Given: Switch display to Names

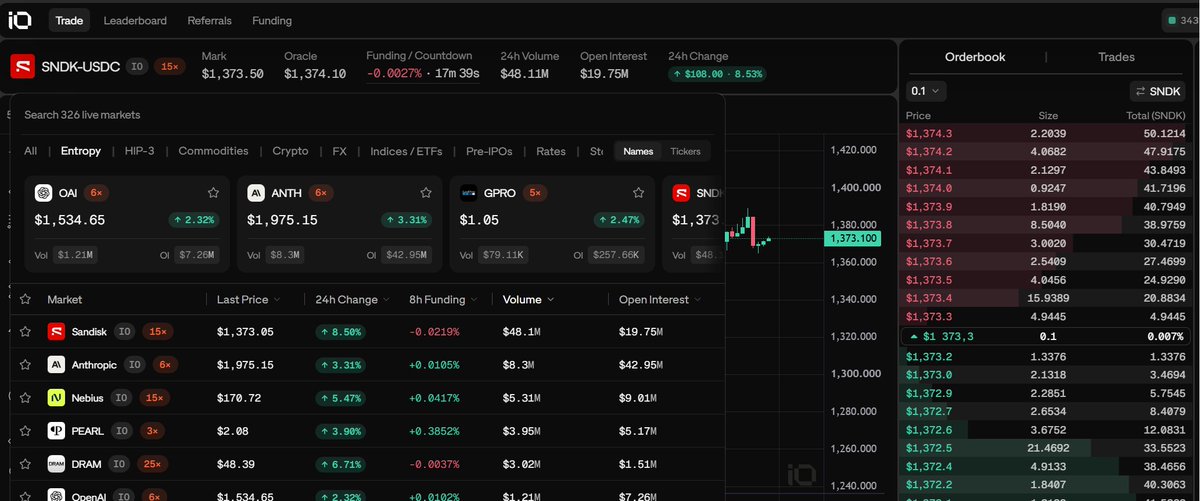Looking at the screenshot, I should pos(638,151).
